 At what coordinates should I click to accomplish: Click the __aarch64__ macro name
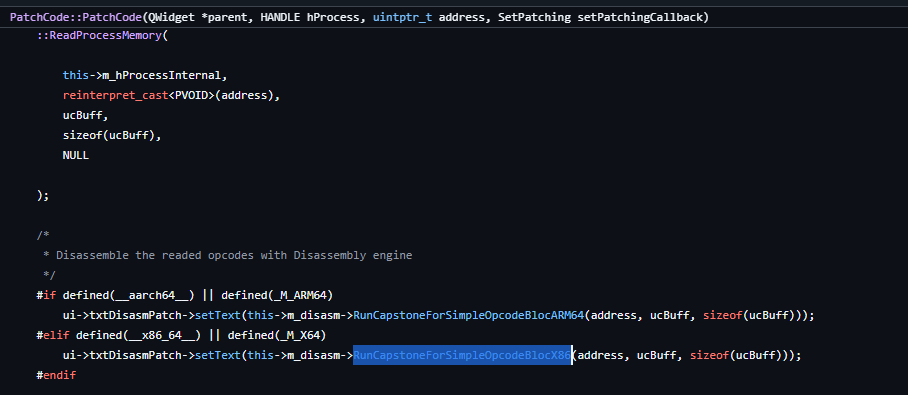point(152,295)
